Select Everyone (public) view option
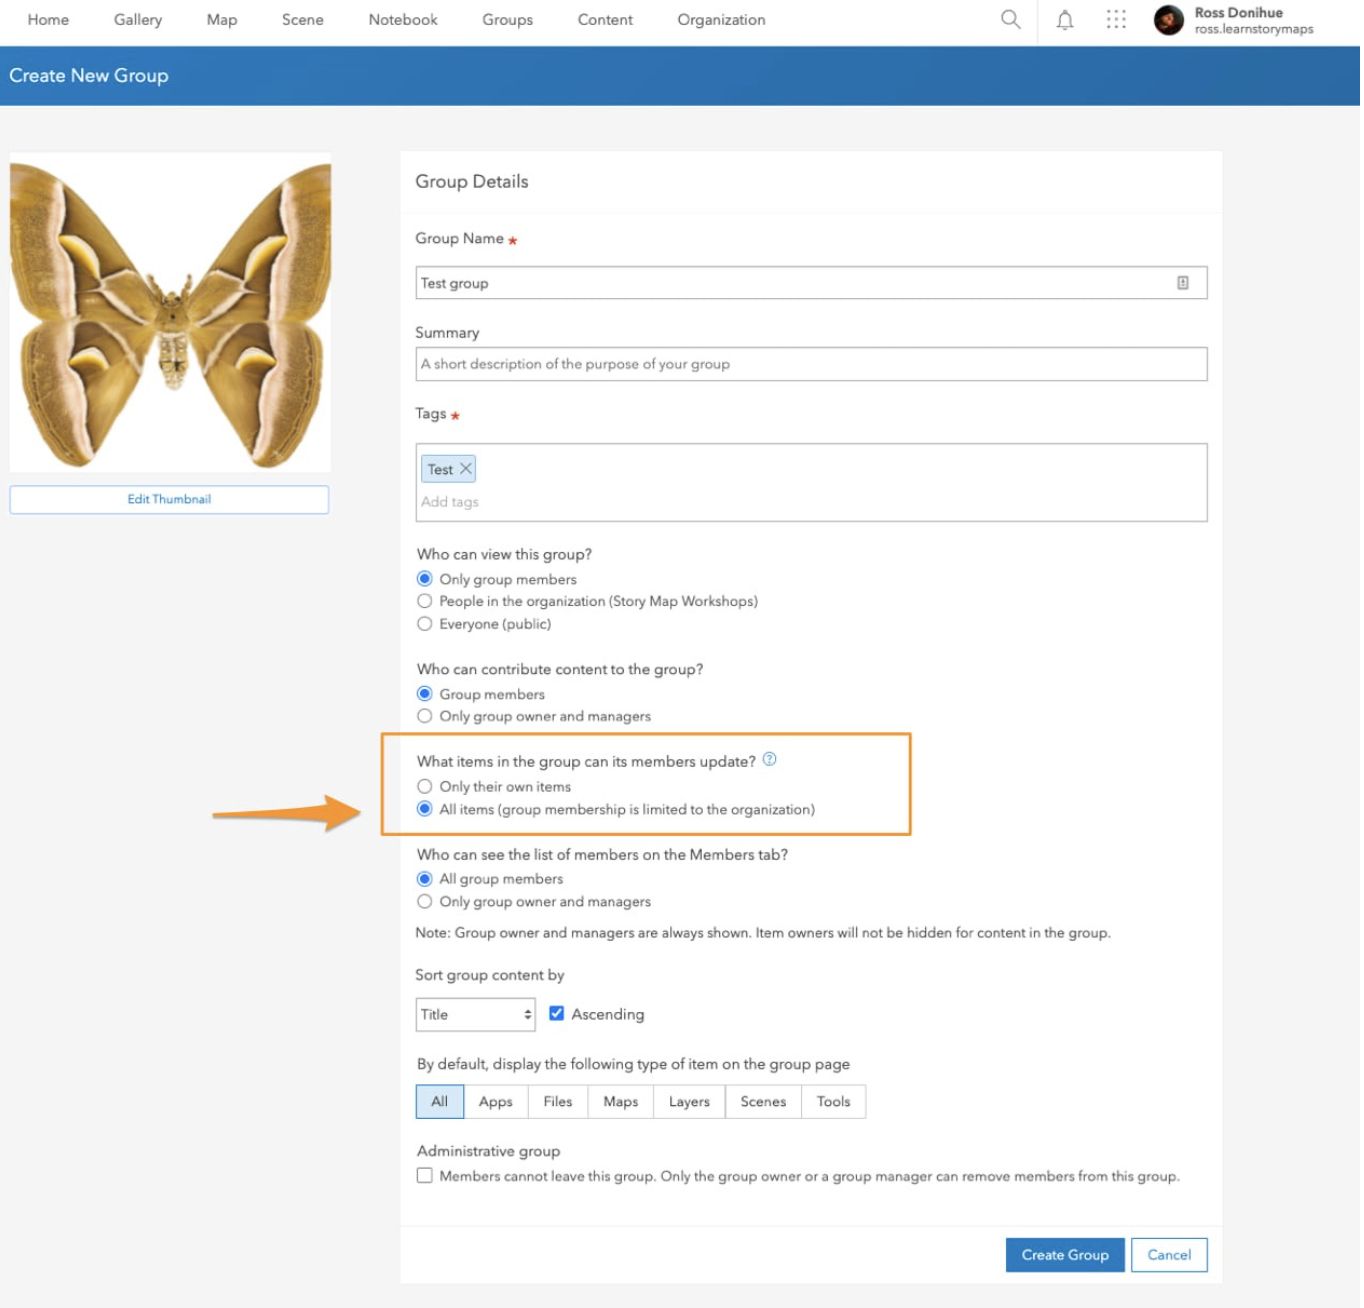Viewport: 1364px width, 1308px height. click(426, 626)
